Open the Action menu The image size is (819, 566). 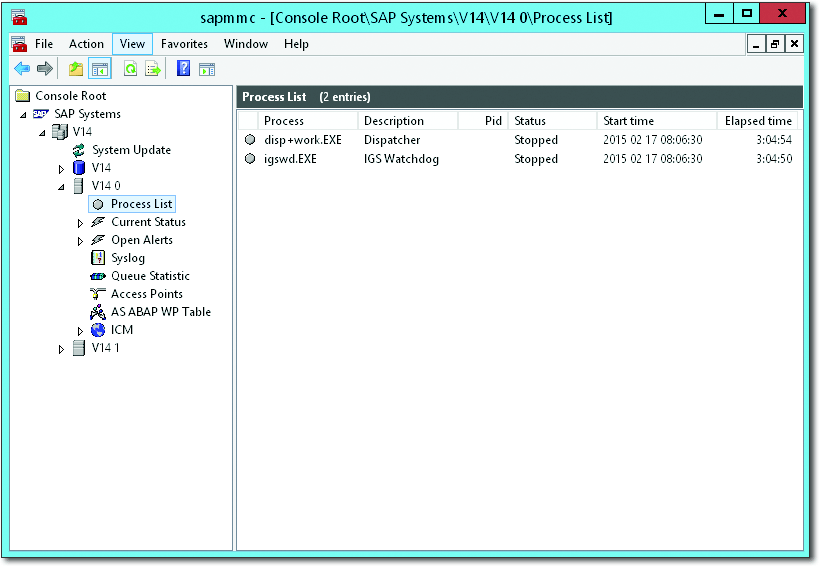(x=86, y=44)
